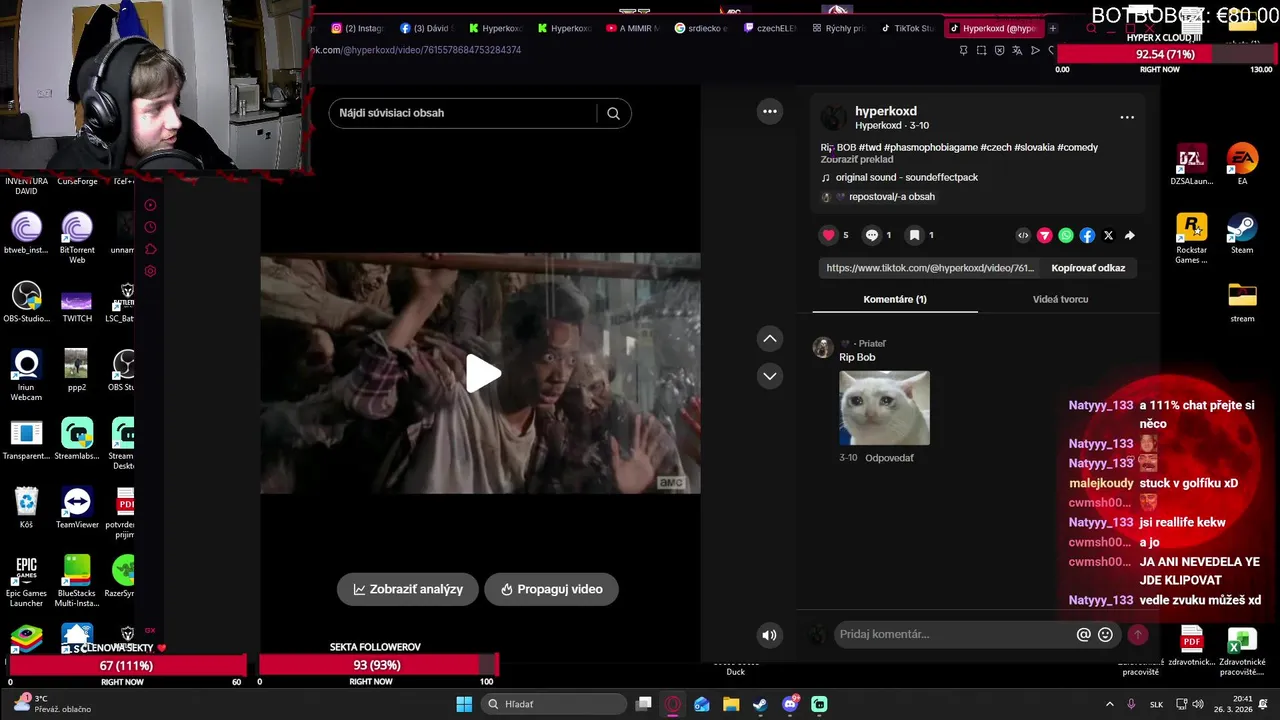The width and height of the screenshot is (1280, 720).
Task: Open hyperkoxd profile avatar
Action: [833, 118]
